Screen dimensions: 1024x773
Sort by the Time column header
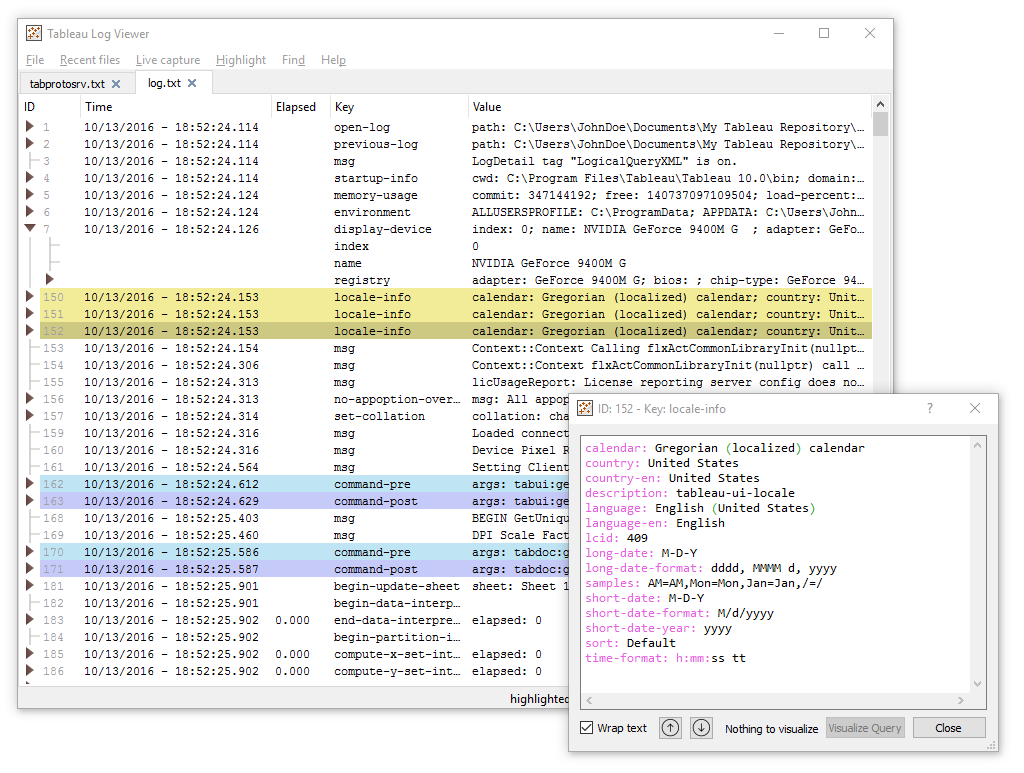(175, 107)
